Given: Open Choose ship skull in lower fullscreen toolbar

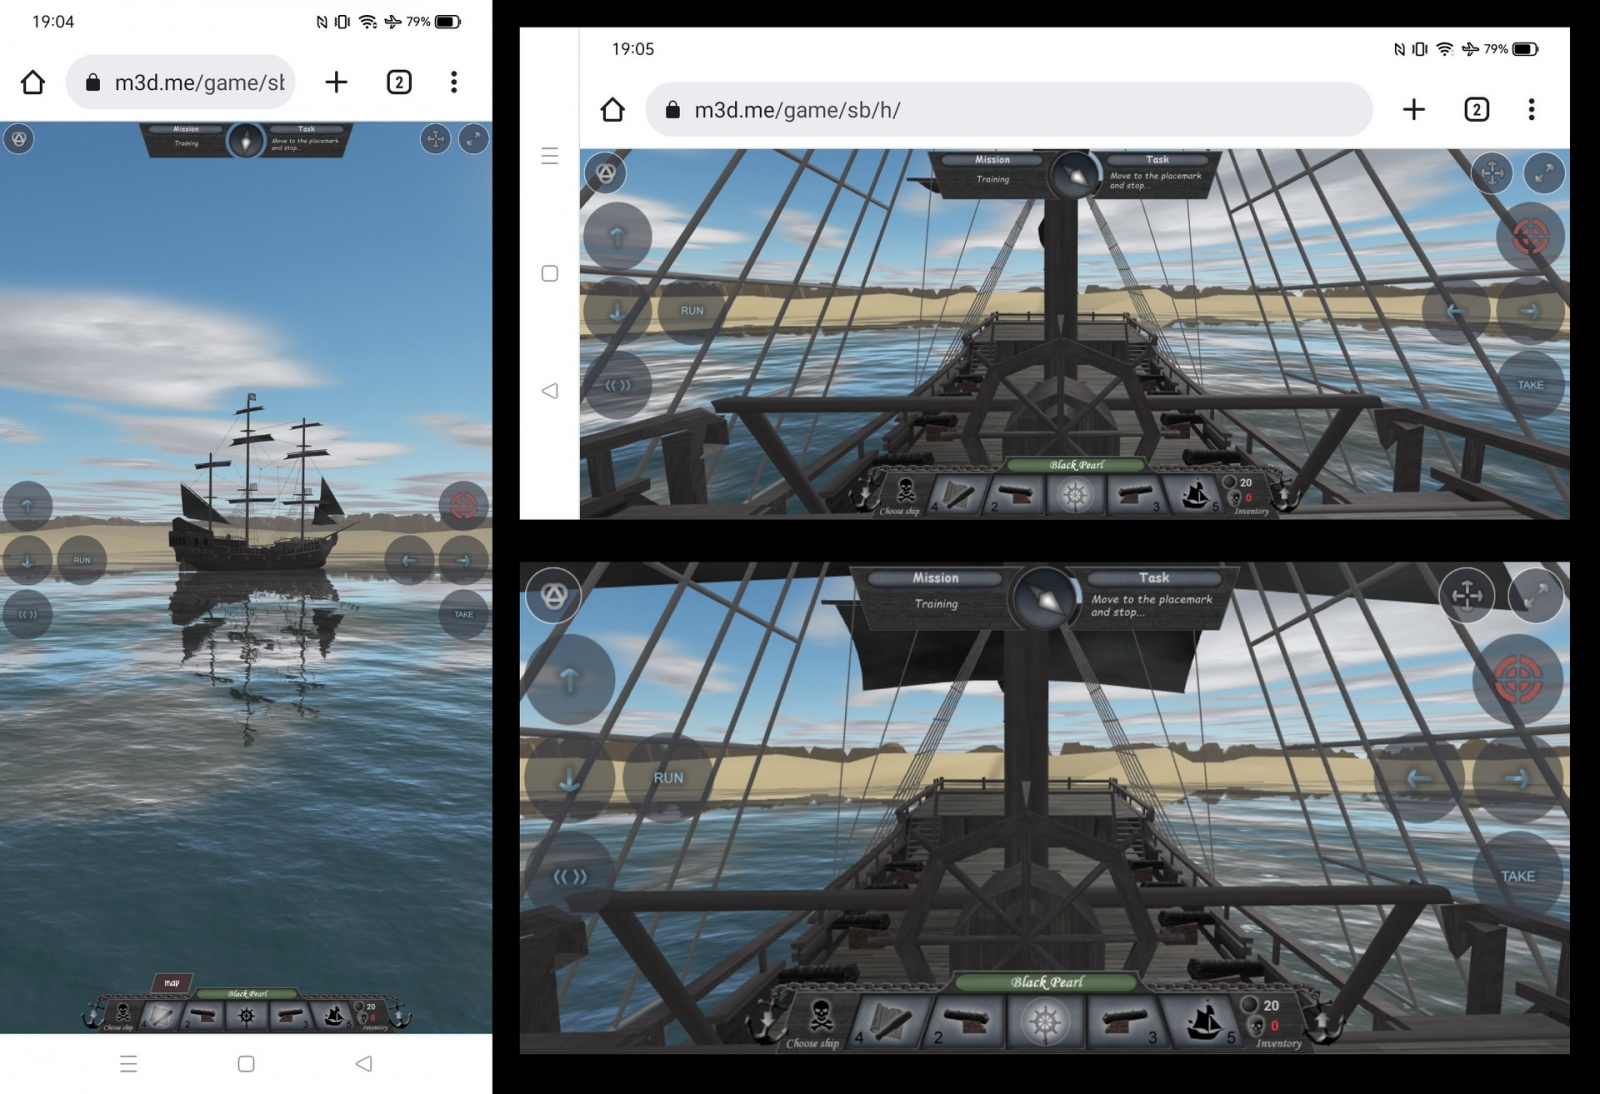Looking at the screenshot, I should point(819,1021).
